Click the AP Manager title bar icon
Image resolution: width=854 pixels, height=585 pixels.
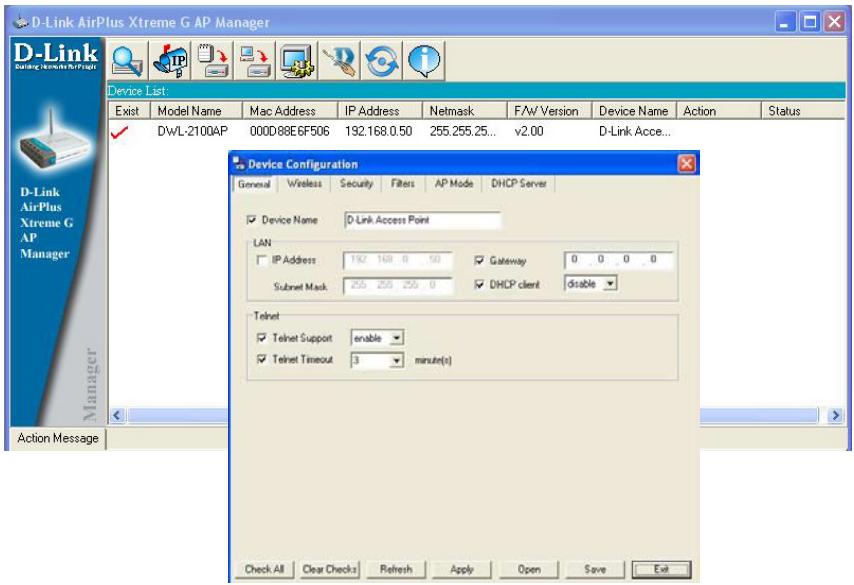point(21,22)
